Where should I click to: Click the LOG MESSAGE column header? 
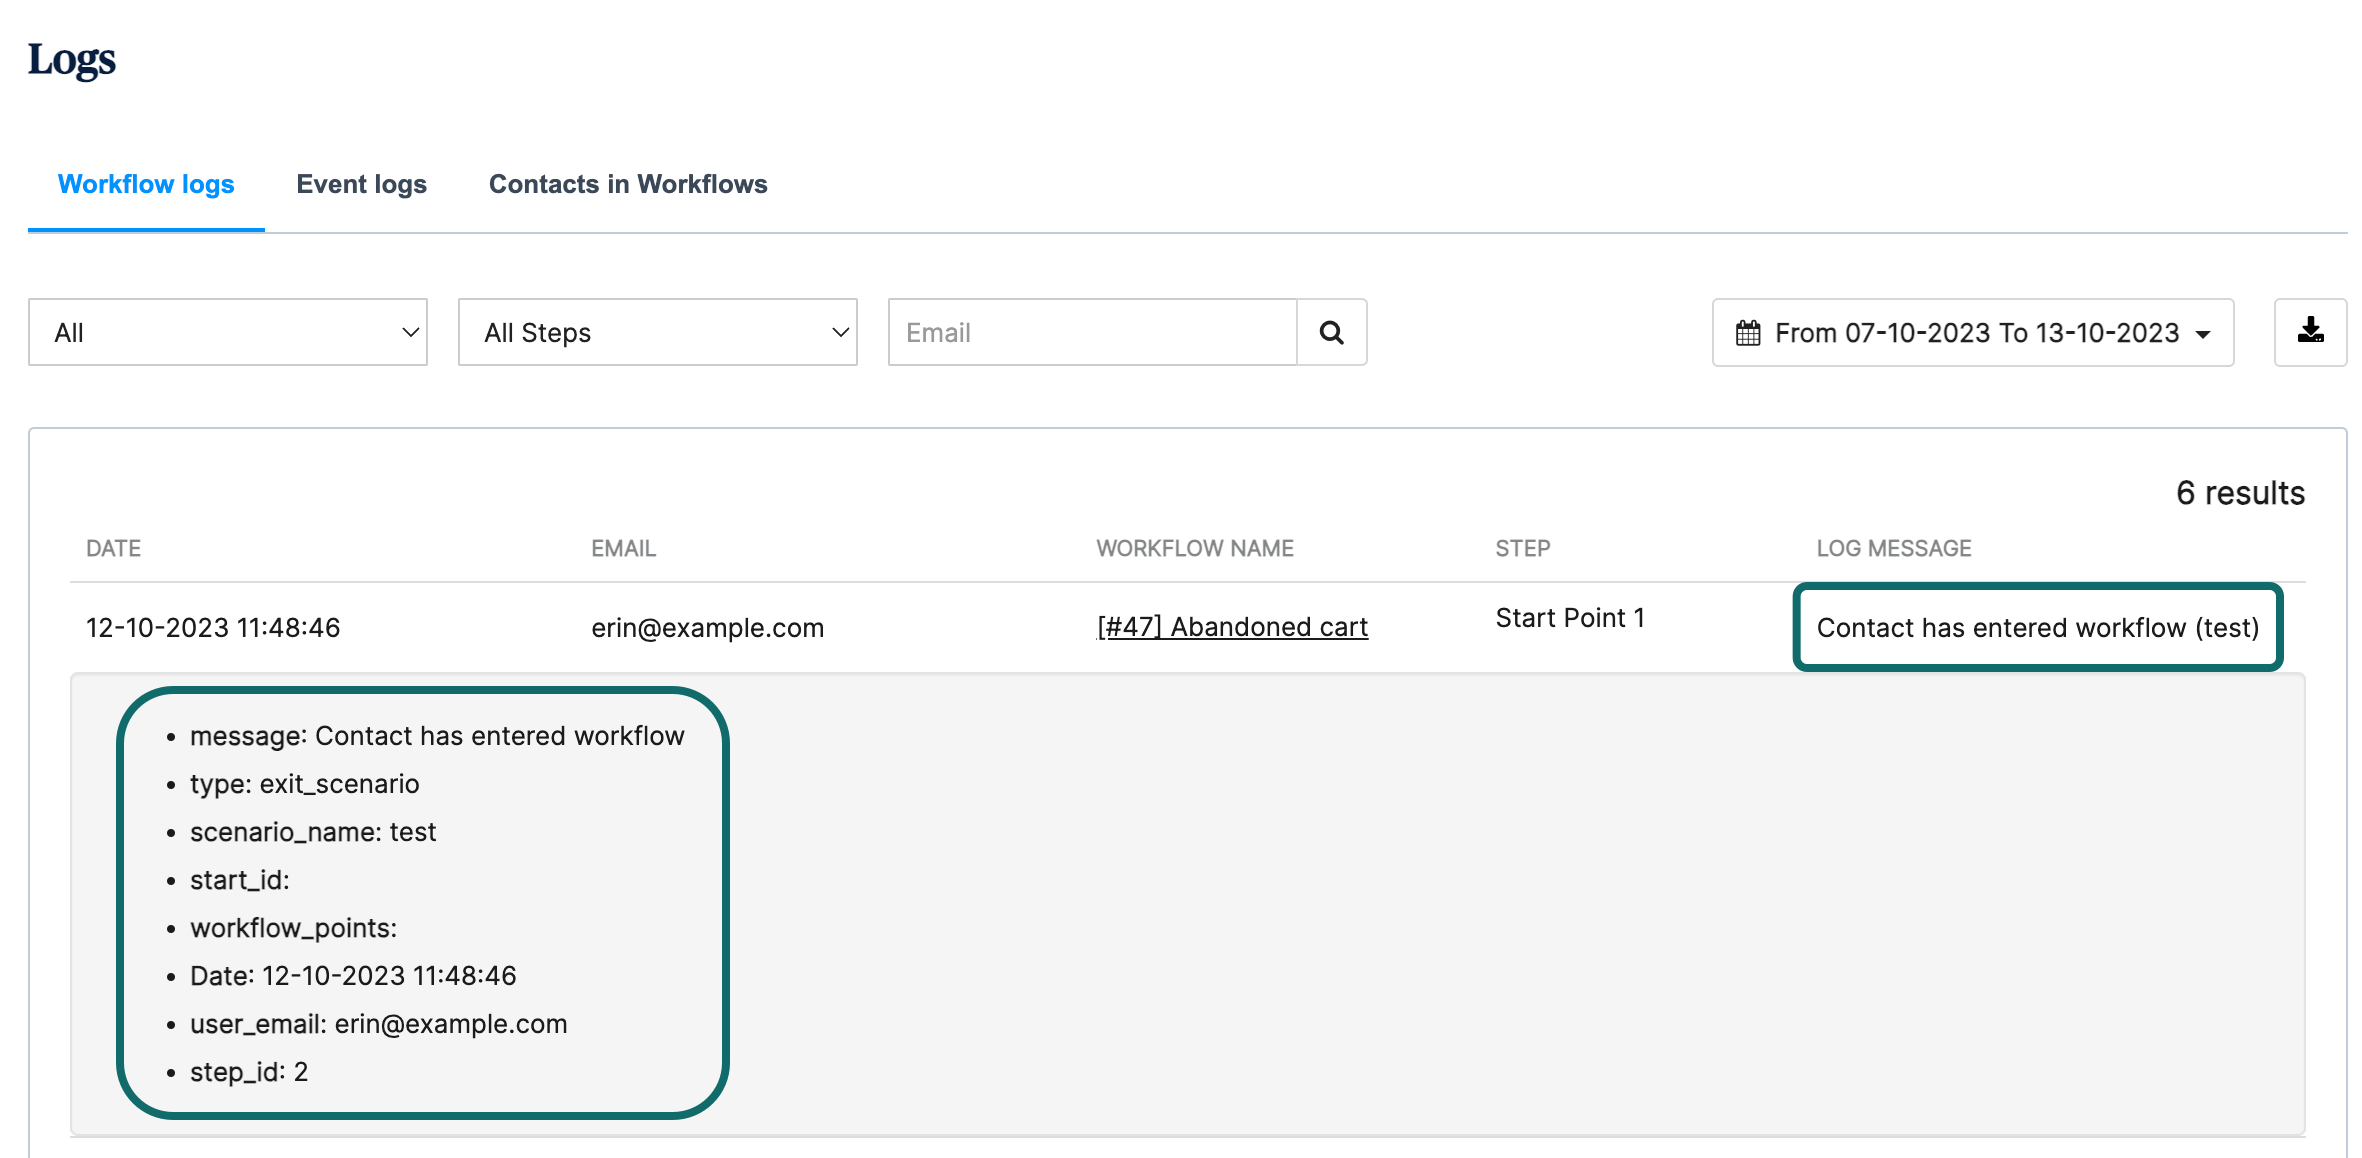click(1893, 548)
